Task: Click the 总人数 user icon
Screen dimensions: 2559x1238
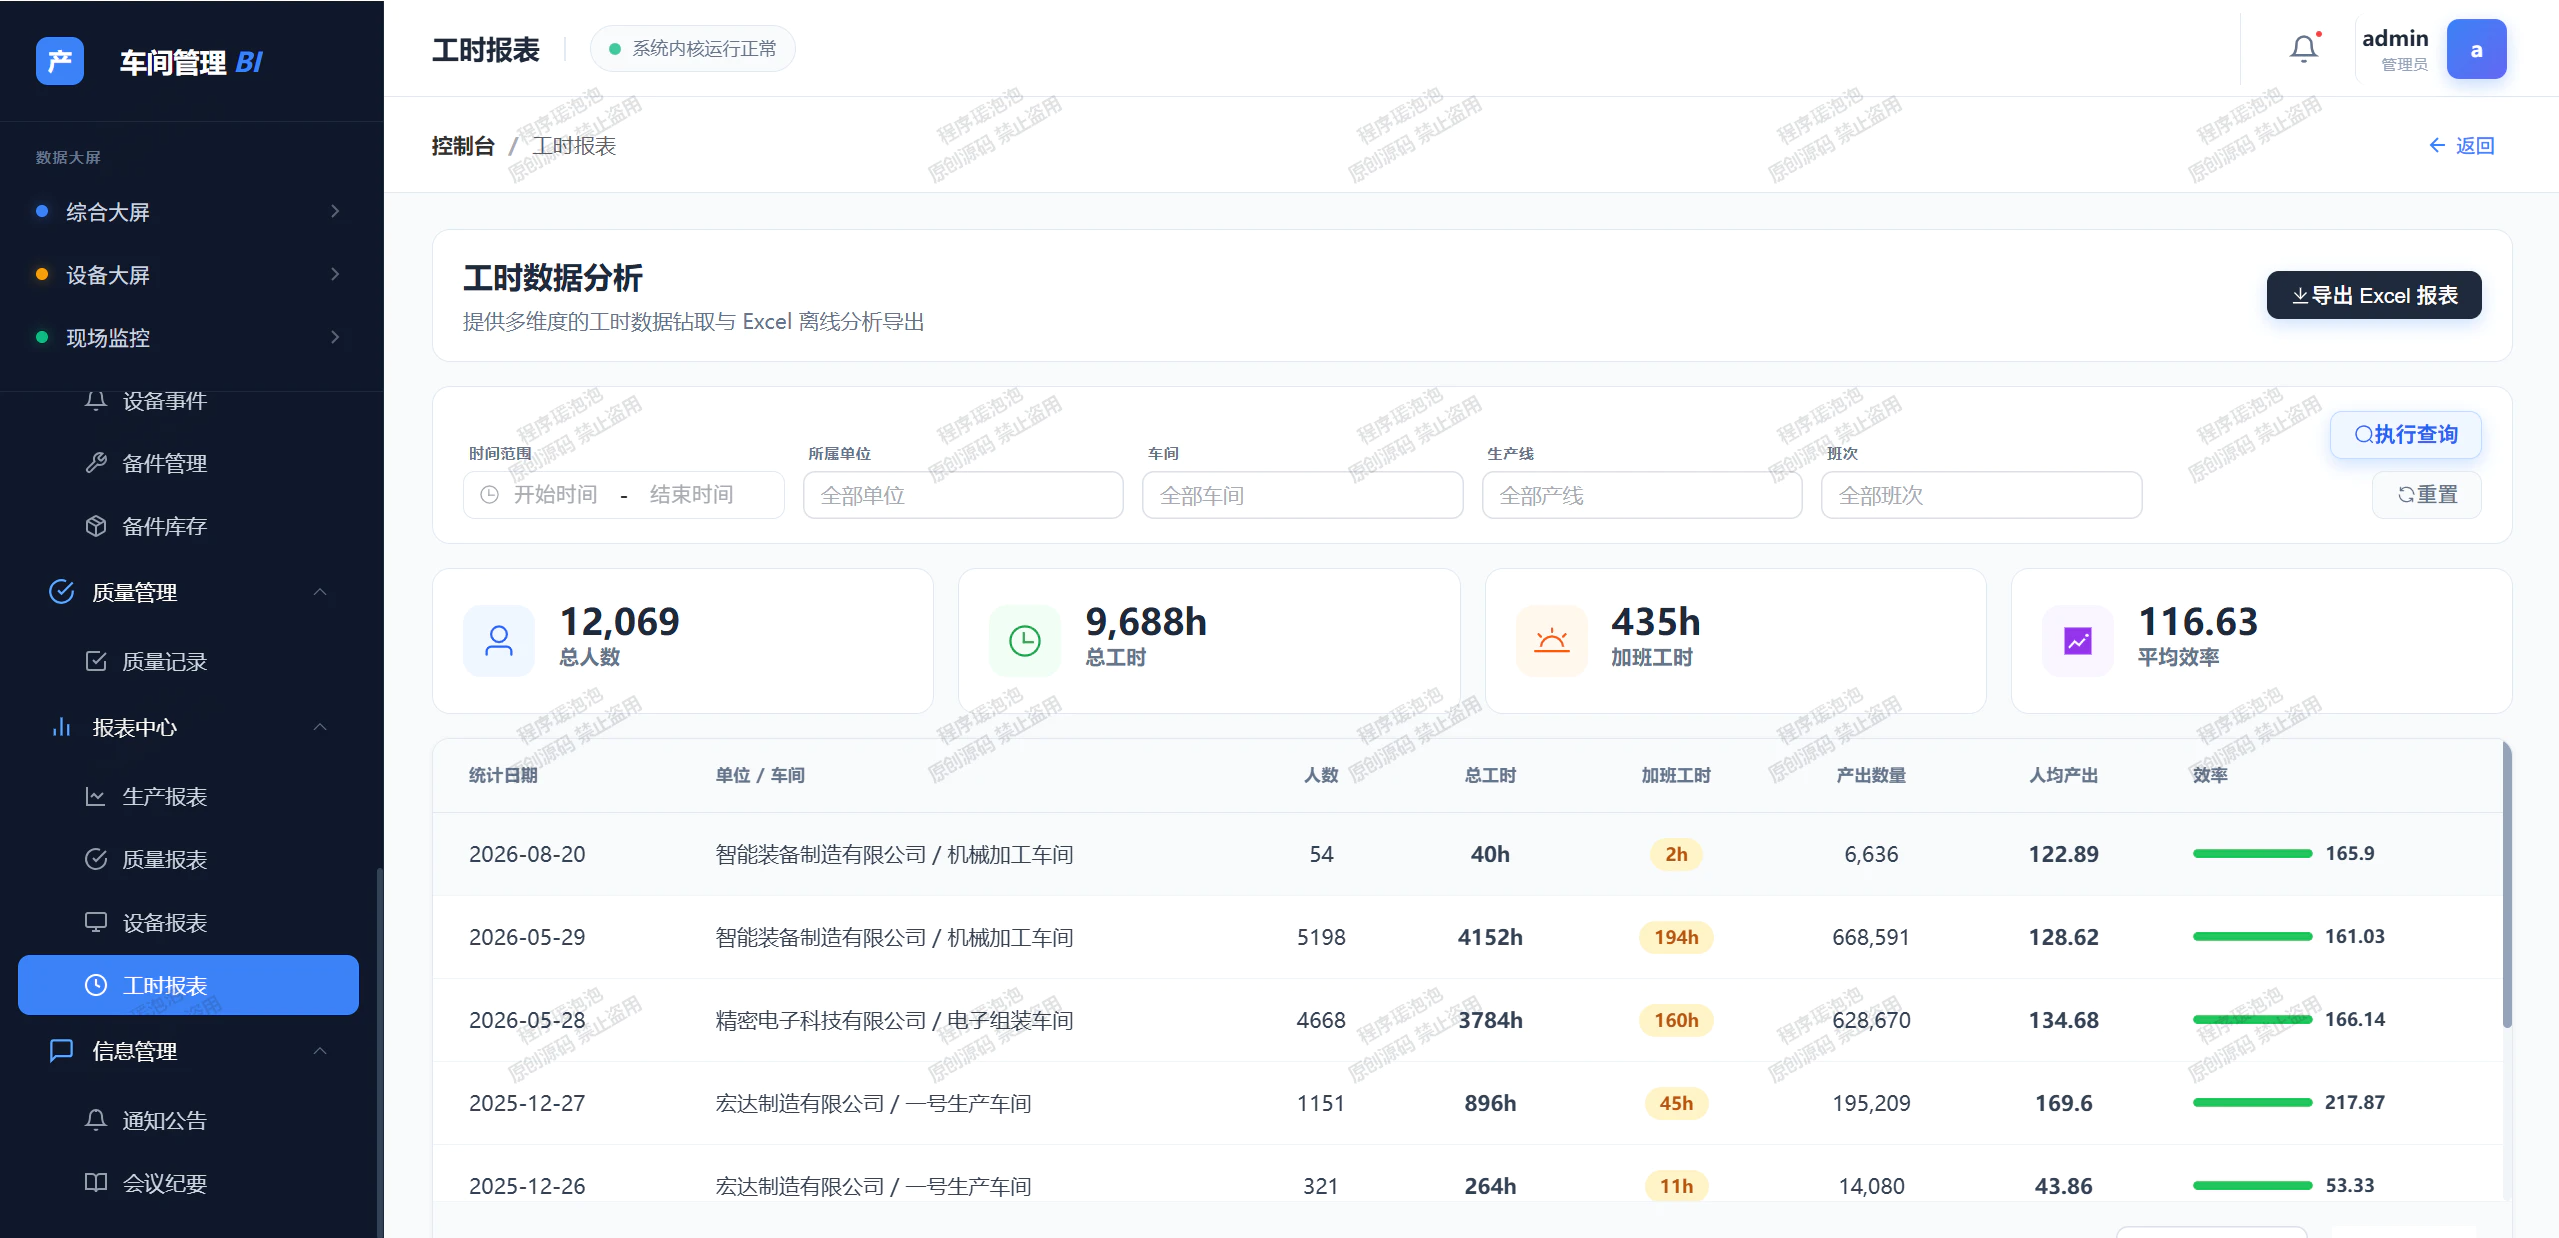Action: coord(499,641)
